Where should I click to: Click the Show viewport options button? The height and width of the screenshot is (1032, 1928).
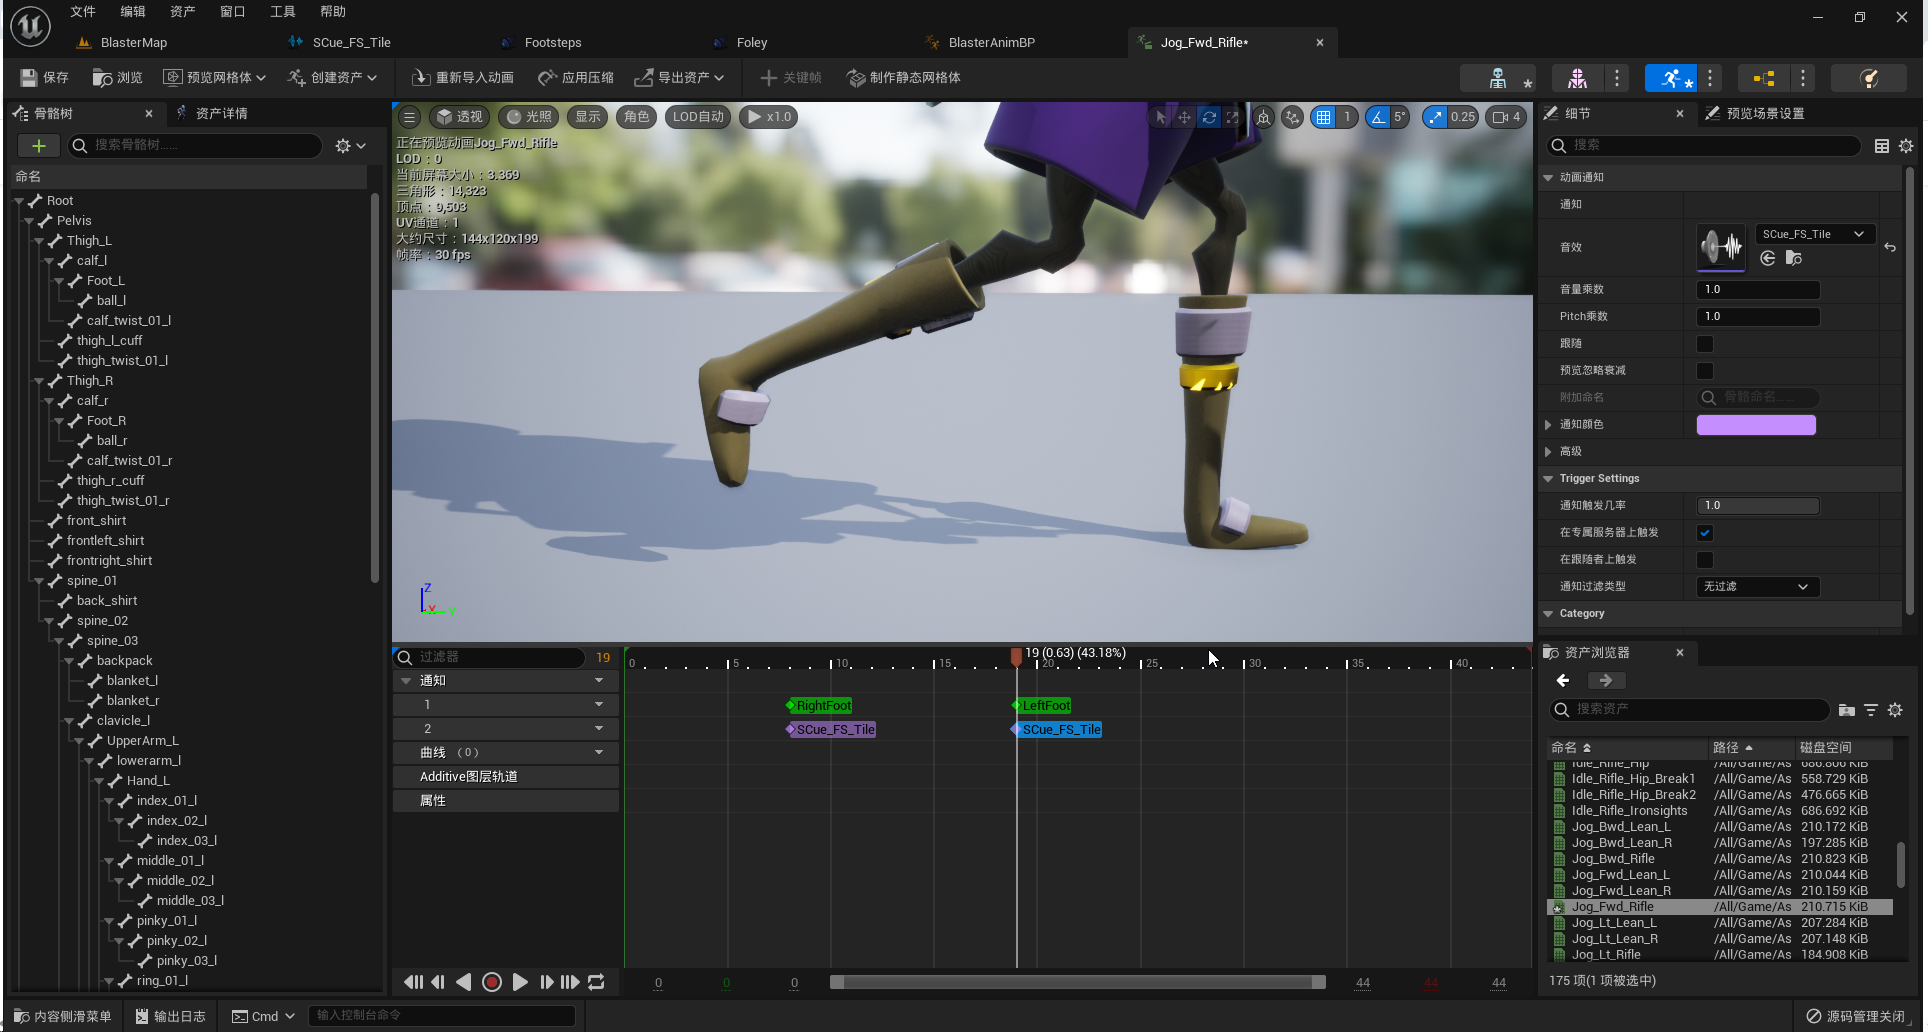click(x=588, y=117)
